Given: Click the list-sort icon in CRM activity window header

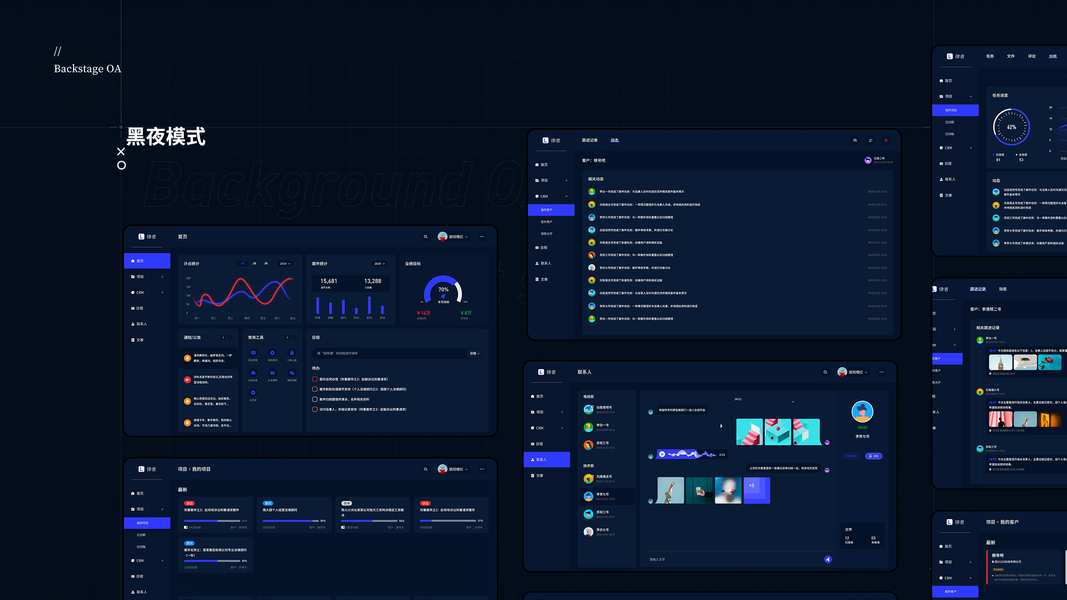Looking at the screenshot, I should (870, 140).
